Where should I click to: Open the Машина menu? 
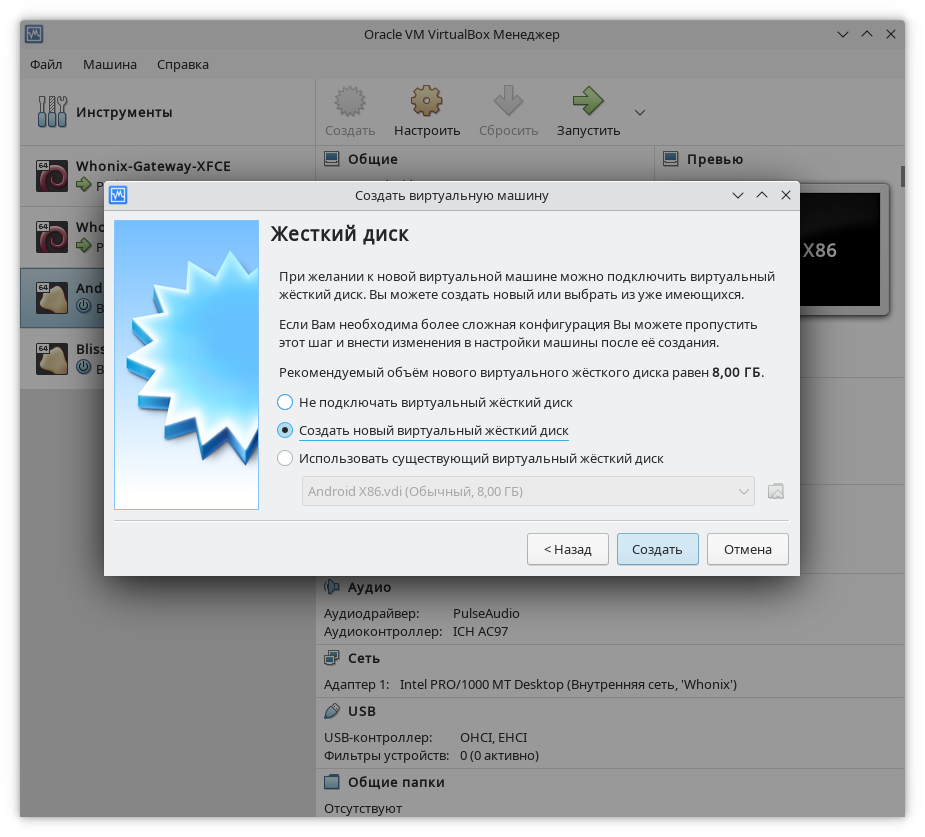point(110,64)
